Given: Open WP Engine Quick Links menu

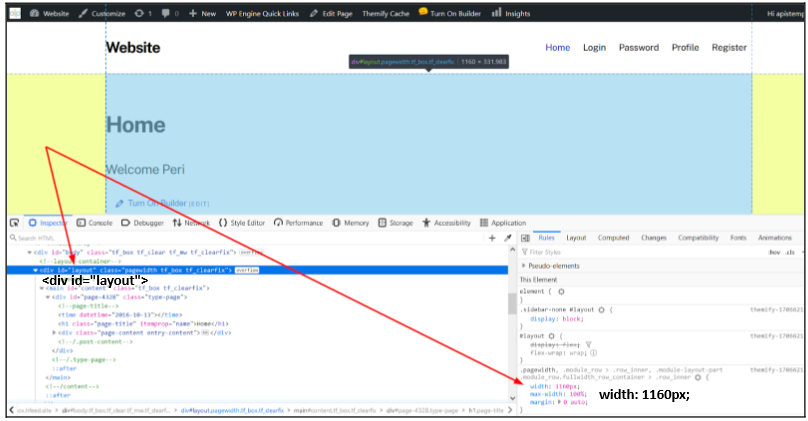Looking at the screenshot, I should click(x=262, y=13).
